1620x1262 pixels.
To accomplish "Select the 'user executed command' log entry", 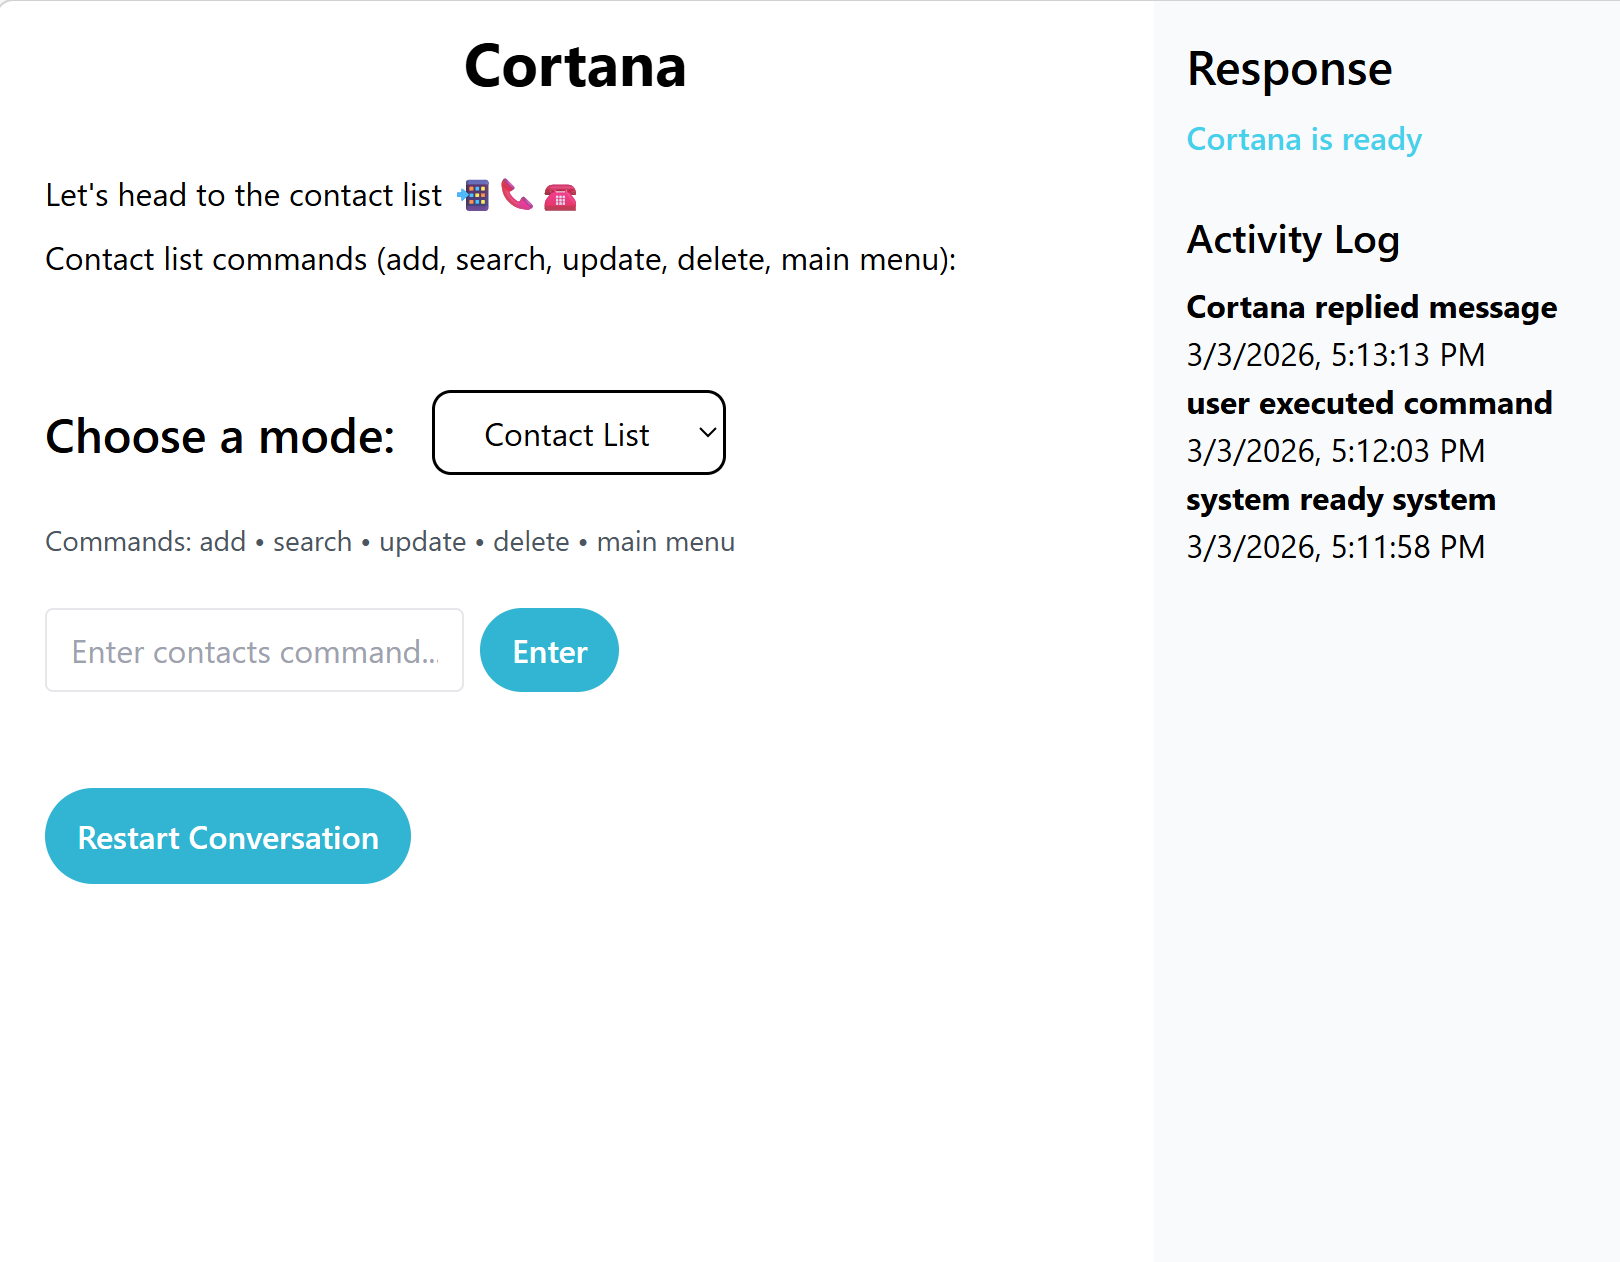I will 1369,403.
